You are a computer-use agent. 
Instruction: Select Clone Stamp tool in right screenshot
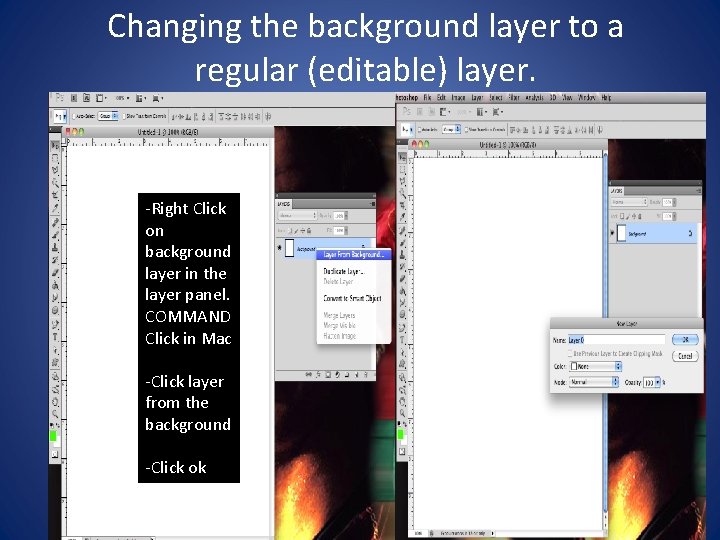402,254
